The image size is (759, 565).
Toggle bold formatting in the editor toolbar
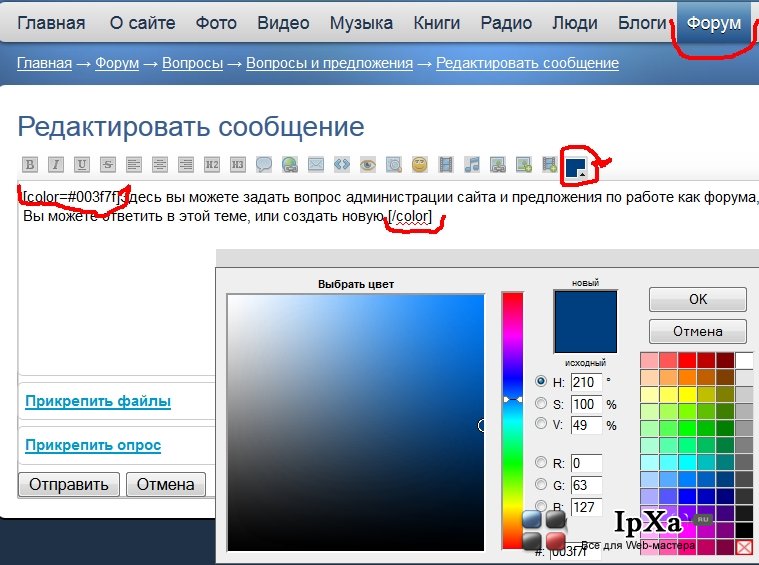[x=30, y=165]
